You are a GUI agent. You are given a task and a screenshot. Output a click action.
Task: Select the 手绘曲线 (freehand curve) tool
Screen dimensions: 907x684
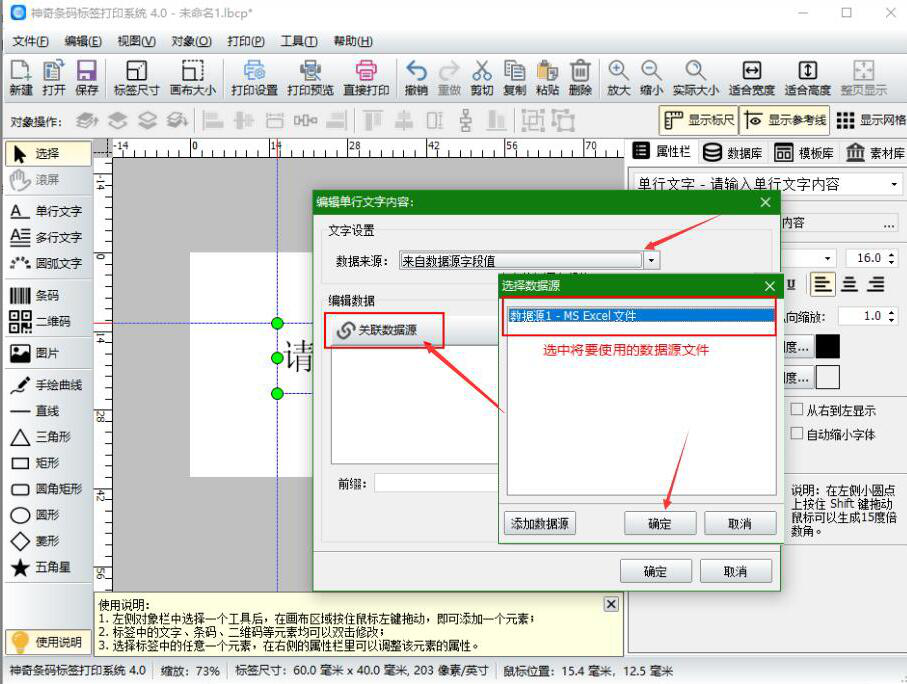pos(44,386)
